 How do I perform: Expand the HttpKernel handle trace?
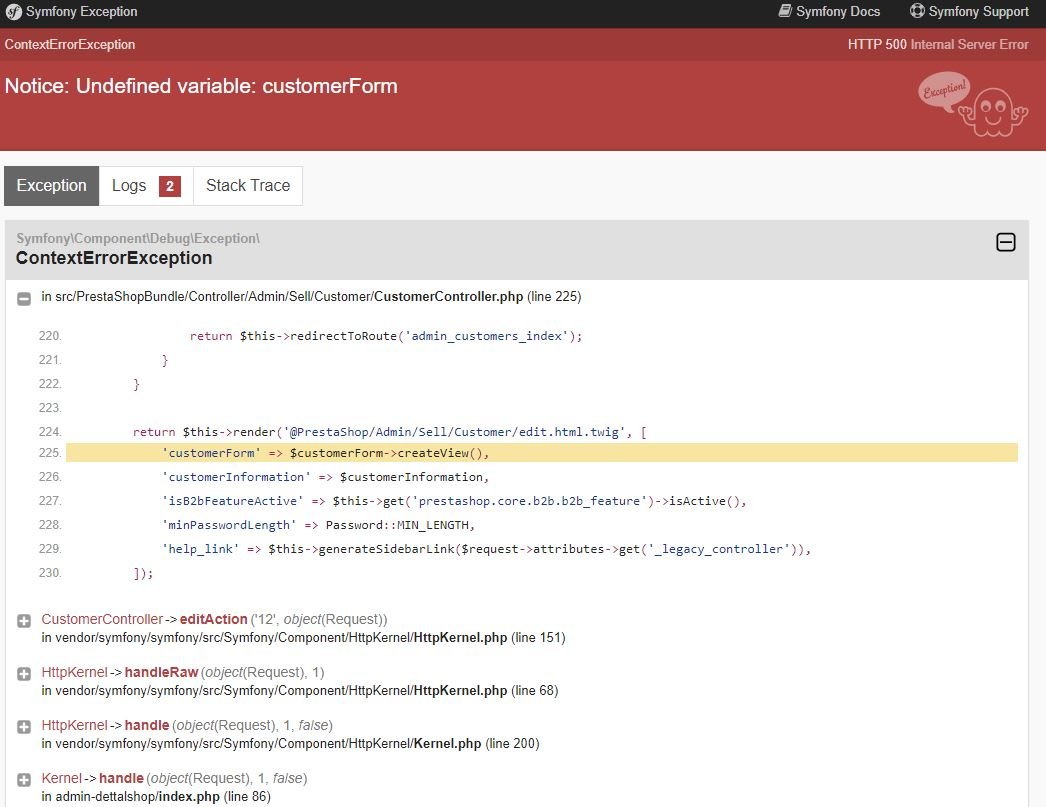click(x=24, y=727)
